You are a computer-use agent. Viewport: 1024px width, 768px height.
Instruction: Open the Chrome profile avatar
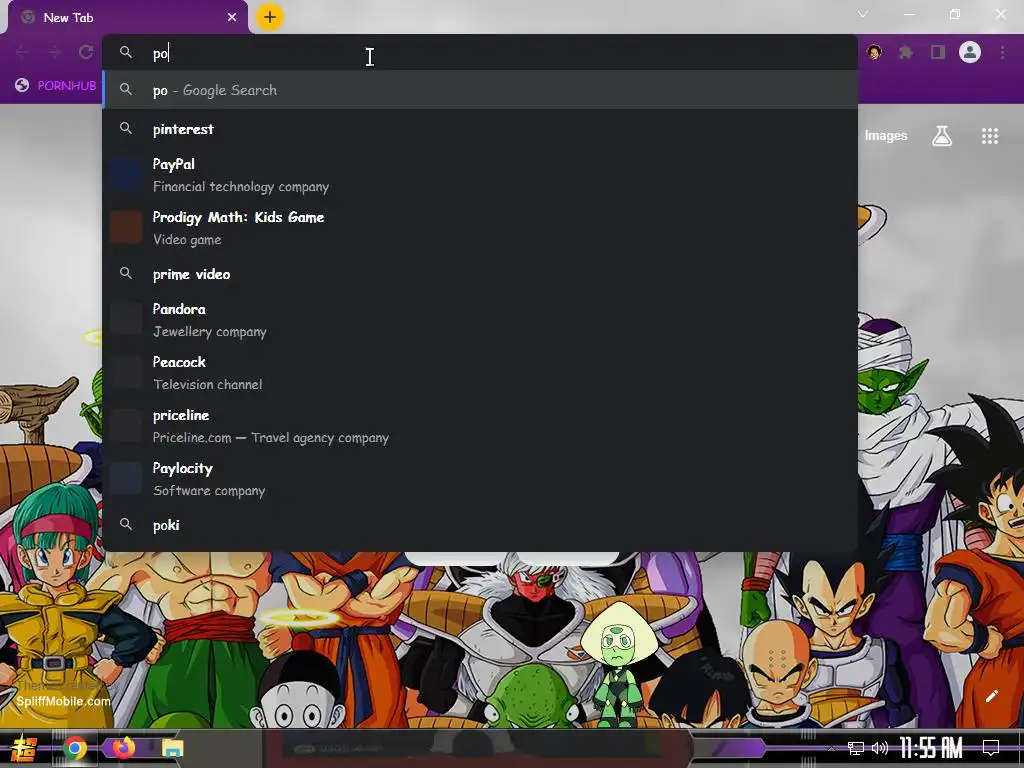coord(970,52)
